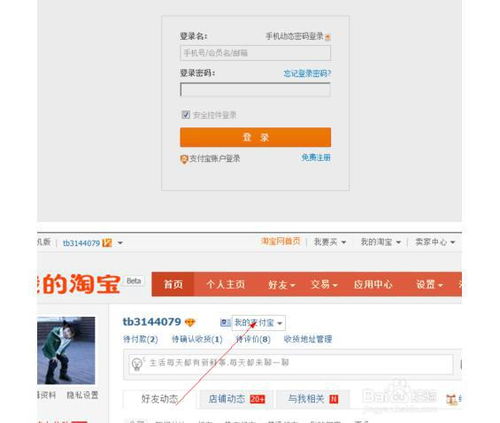Click the icon beside 手机动态密码登录
This screenshot has height=423, width=500.
[328, 37]
